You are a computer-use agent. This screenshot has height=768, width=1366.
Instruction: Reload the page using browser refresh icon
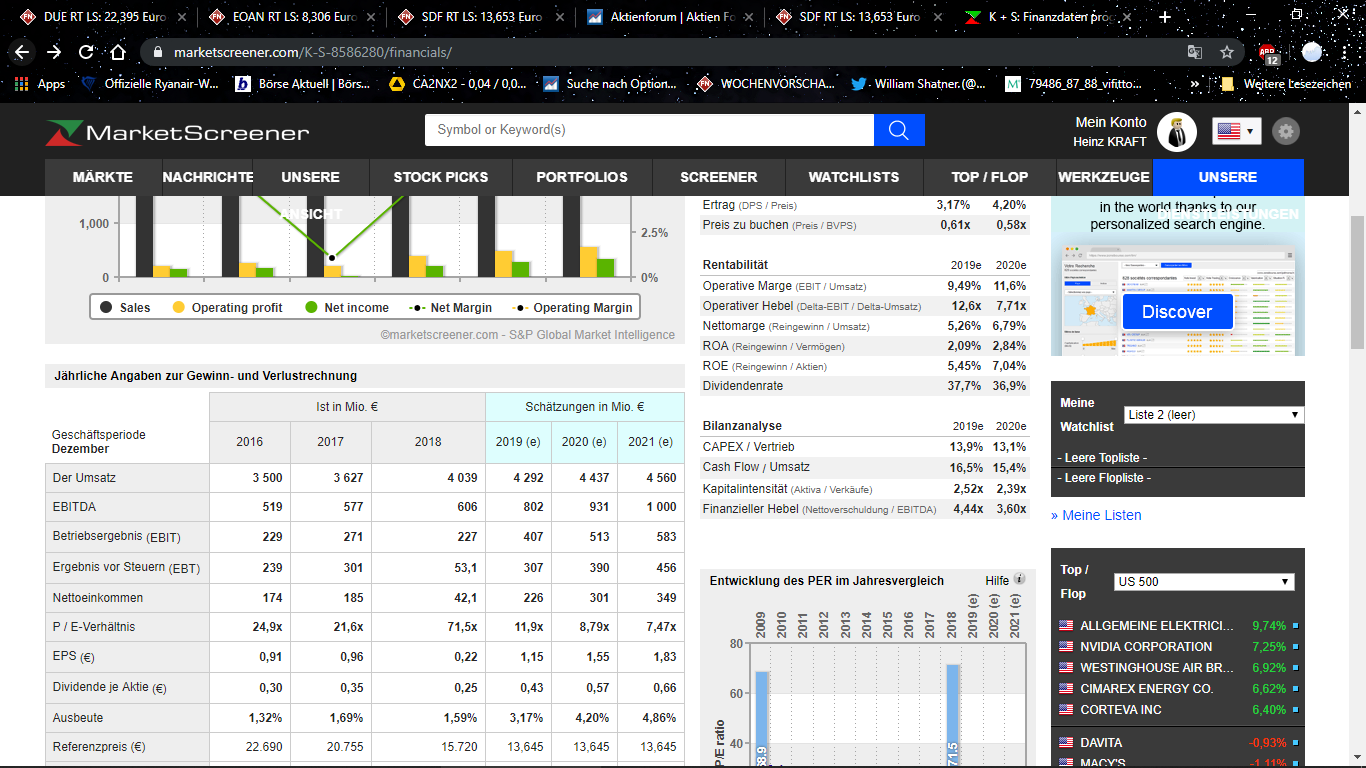[x=86, y=52]
